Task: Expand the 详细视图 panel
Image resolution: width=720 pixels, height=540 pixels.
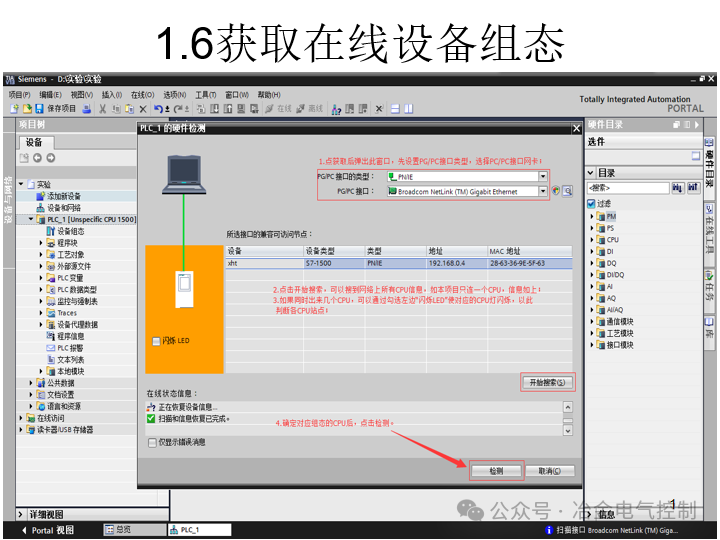Action: pyautogui.click(x=21, y=514)
